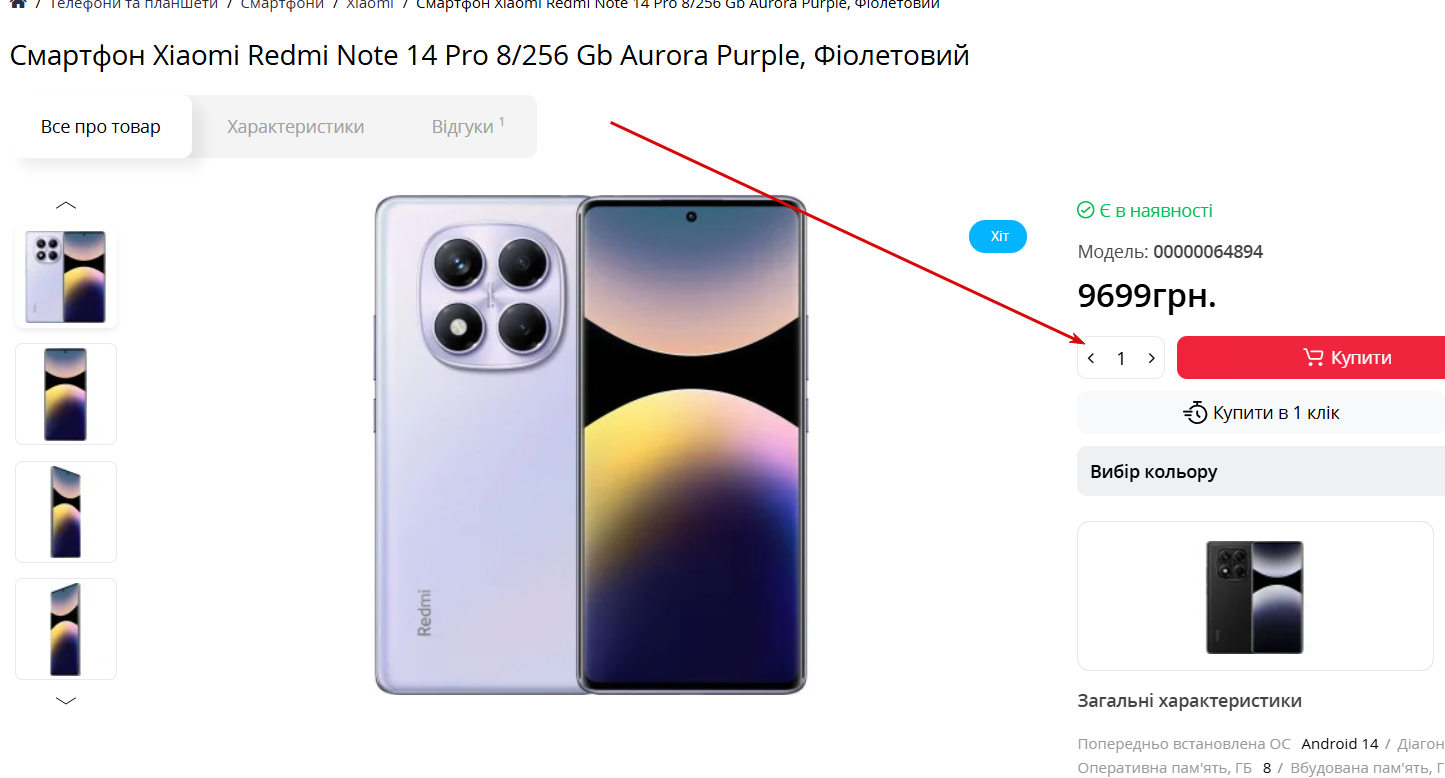Click the stopwatch icon on one-click buy
The image size is (1445, 778).
point(1195,412)
